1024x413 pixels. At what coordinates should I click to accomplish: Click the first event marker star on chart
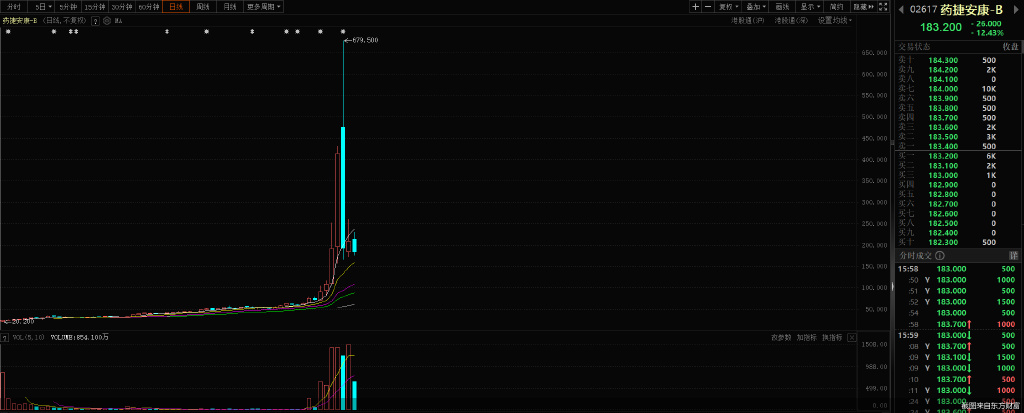[x=8, y=31]
